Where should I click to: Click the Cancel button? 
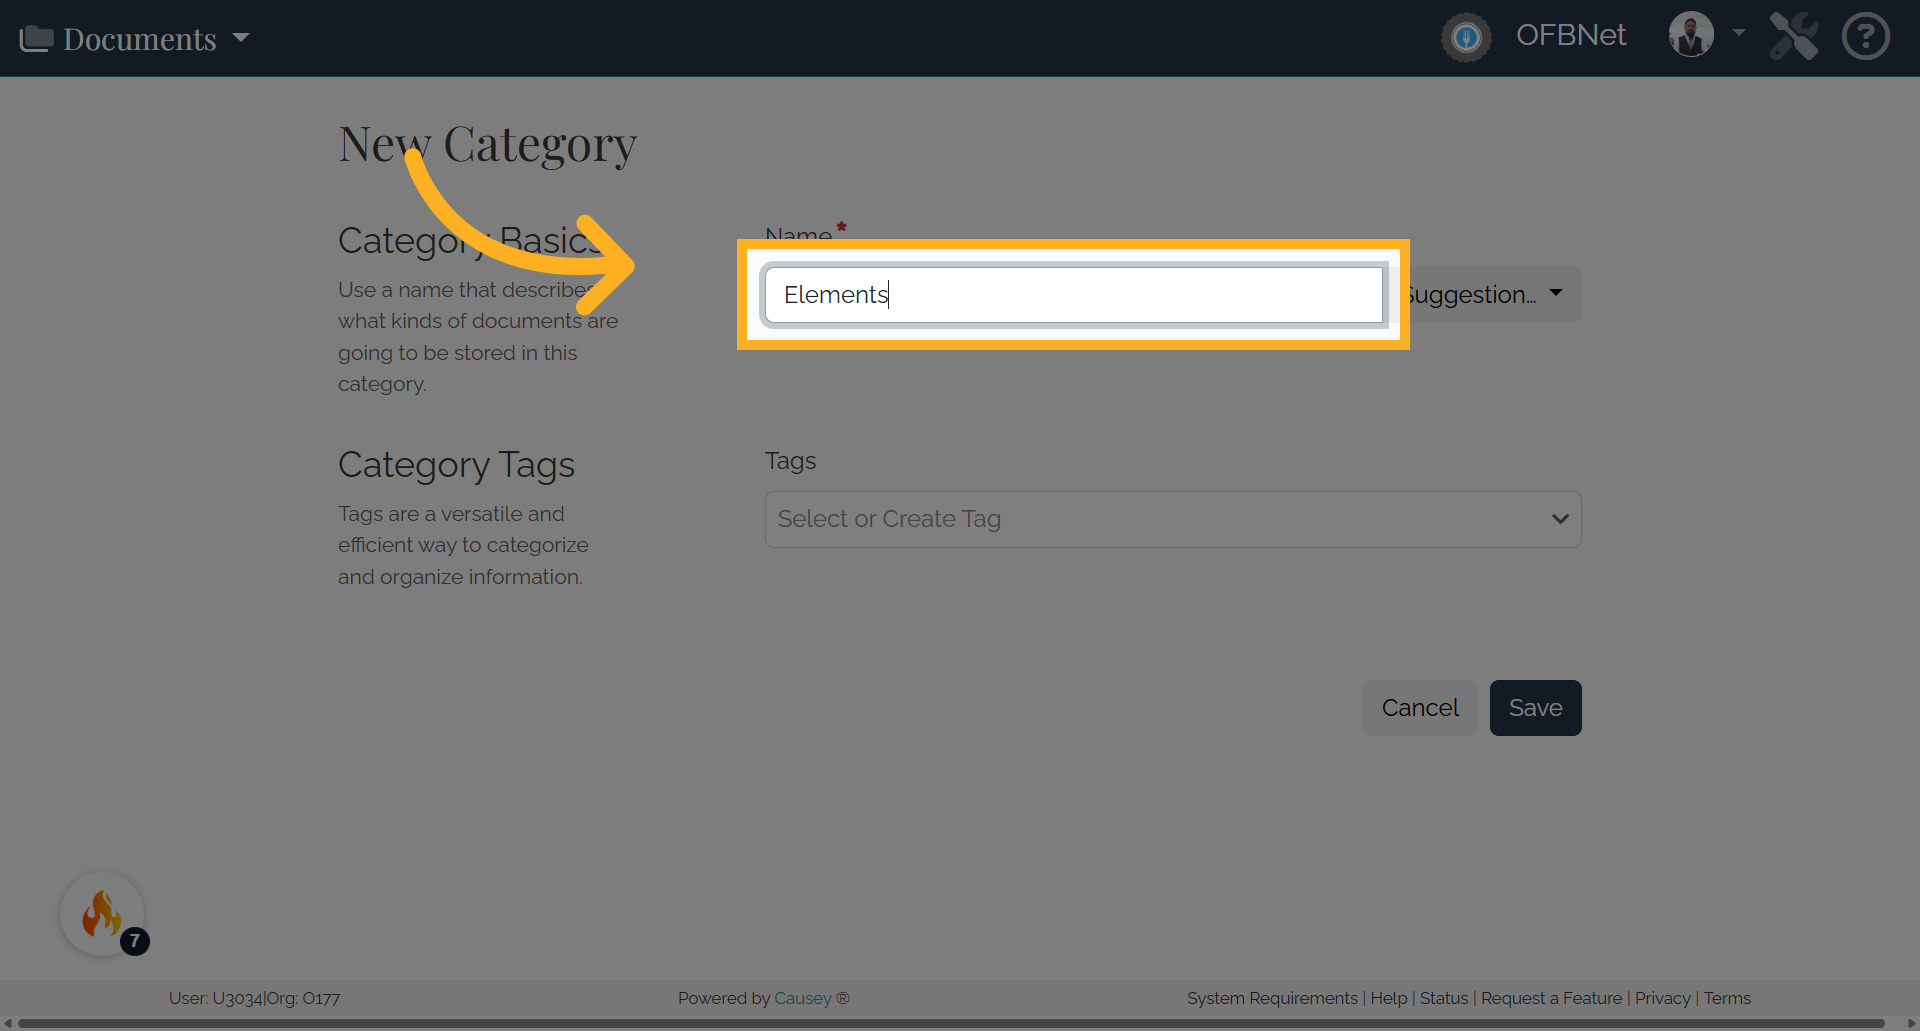pyautogui.click(x=1420, y=708)
